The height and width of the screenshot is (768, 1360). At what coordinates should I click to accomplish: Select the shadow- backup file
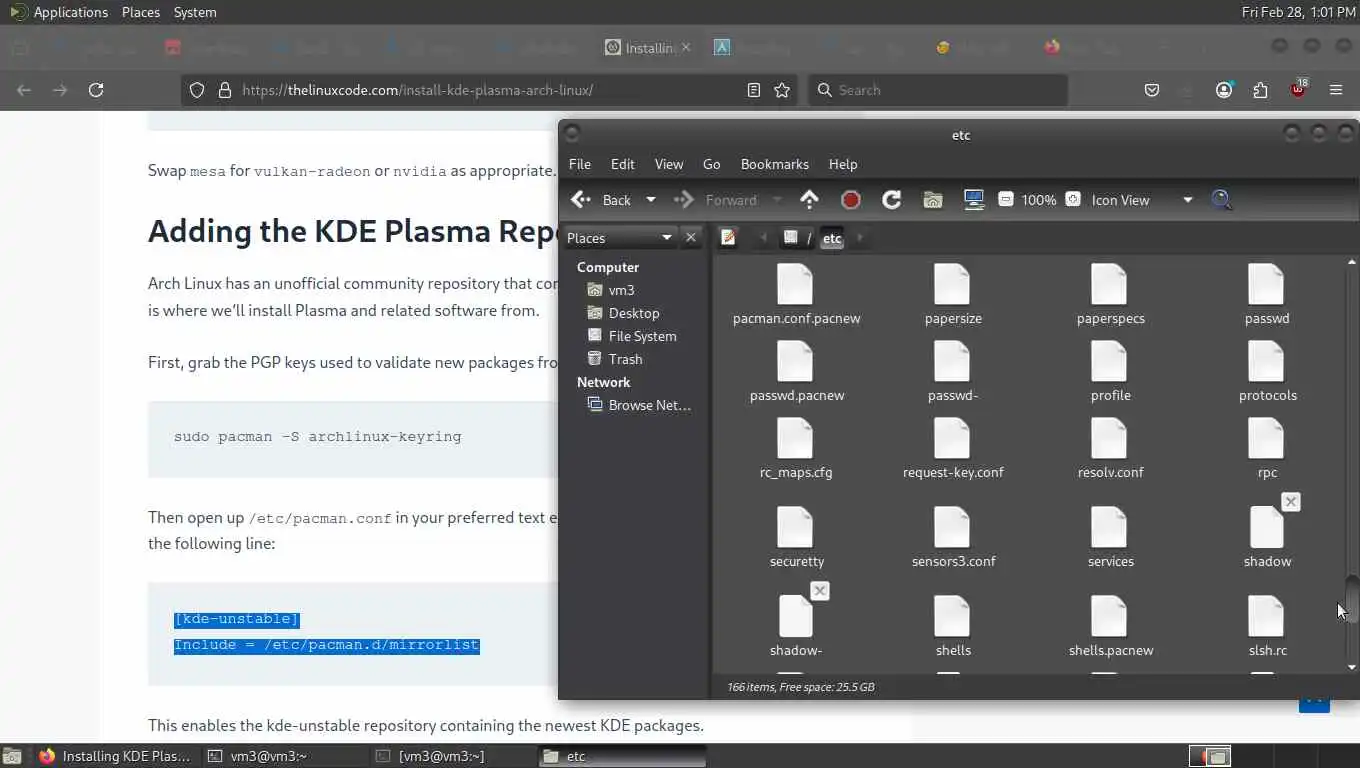coord(796,627)
